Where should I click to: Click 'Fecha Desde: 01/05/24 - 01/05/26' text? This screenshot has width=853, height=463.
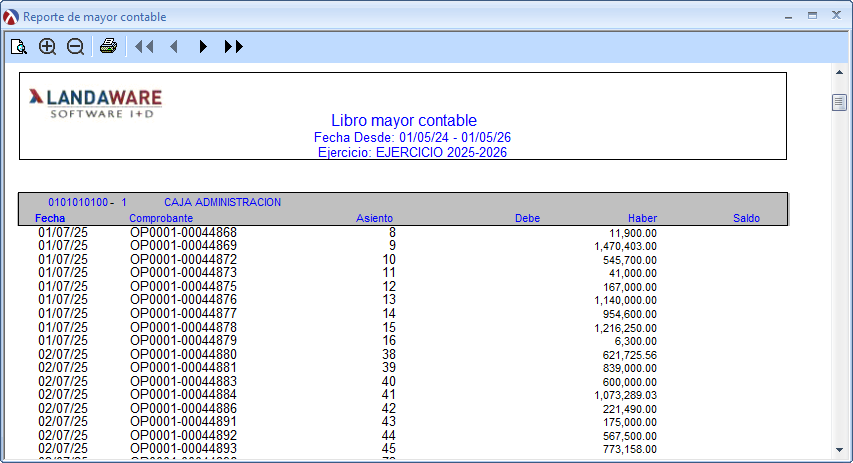click(412, 137)
